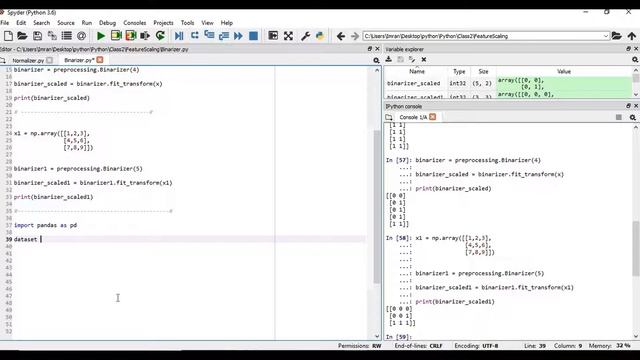Run the file with the green play button
This screenshot has width=640, height=360.
pos(101,36)
